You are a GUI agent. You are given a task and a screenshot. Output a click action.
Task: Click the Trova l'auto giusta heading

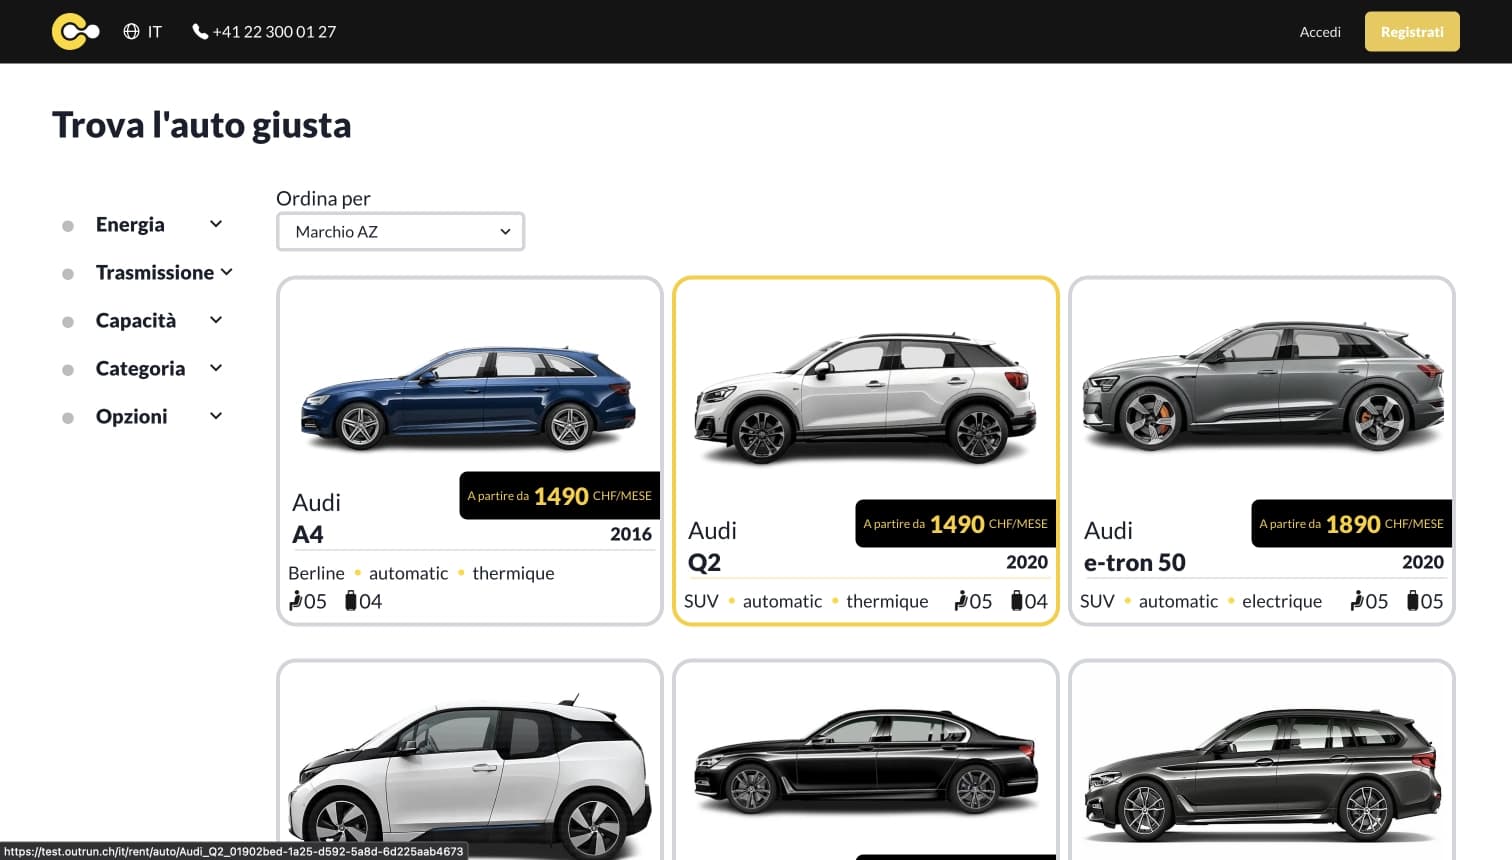[202, 125]
